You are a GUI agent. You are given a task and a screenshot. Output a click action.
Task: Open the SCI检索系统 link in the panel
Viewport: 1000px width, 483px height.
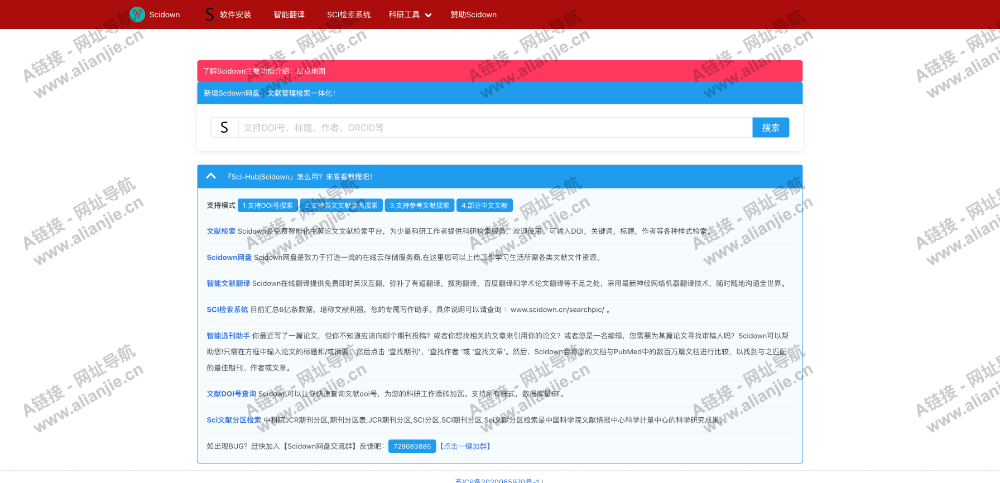[227, 309]
